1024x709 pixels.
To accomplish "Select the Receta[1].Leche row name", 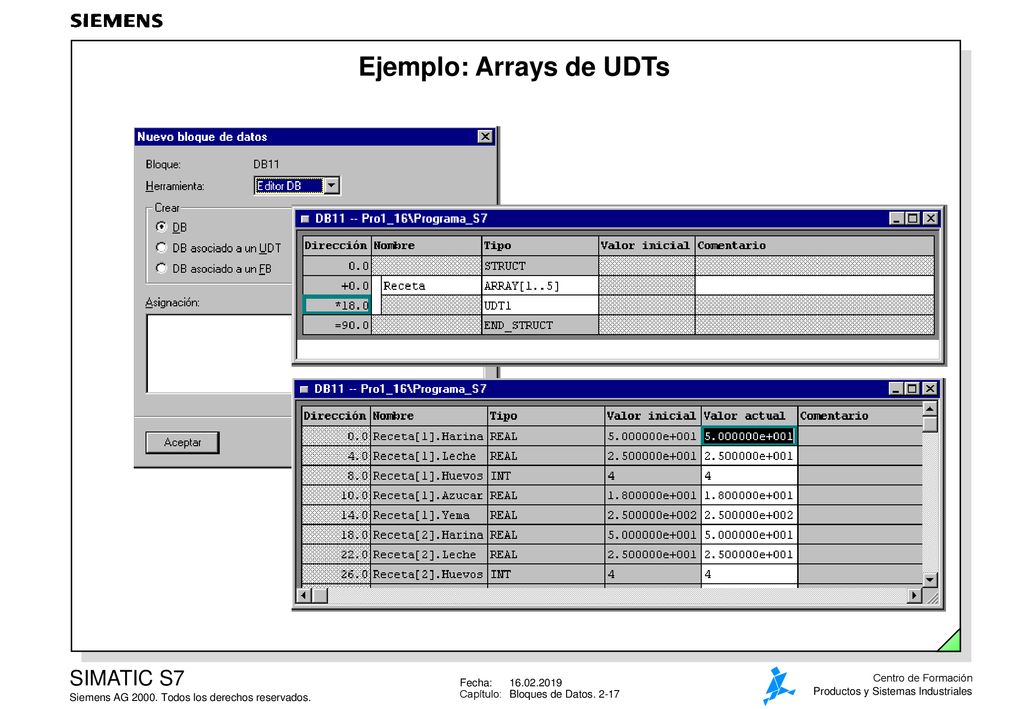I will tap(428, 456).
